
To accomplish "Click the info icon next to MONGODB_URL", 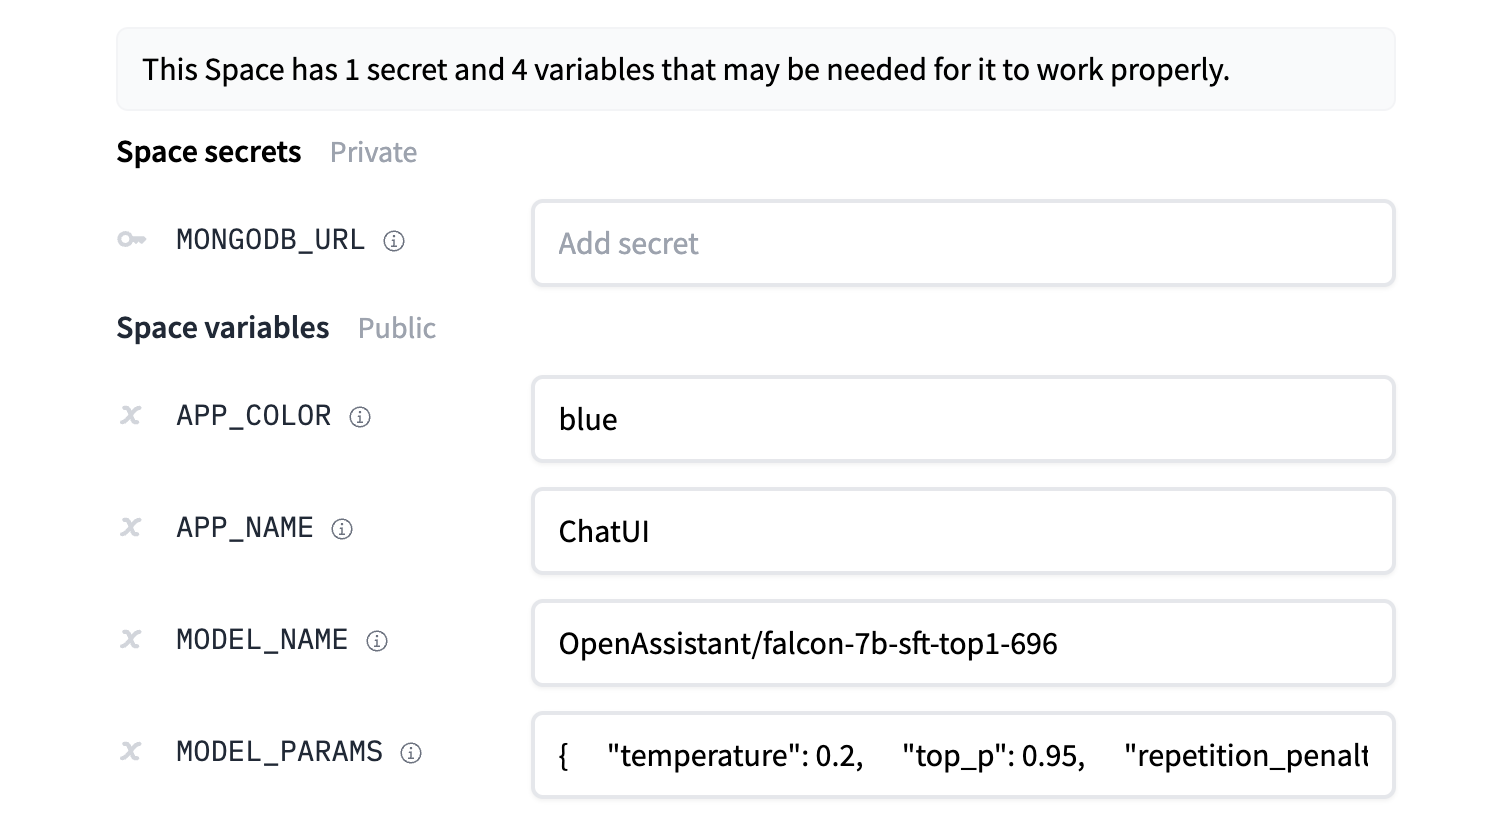I will (394, 241).
